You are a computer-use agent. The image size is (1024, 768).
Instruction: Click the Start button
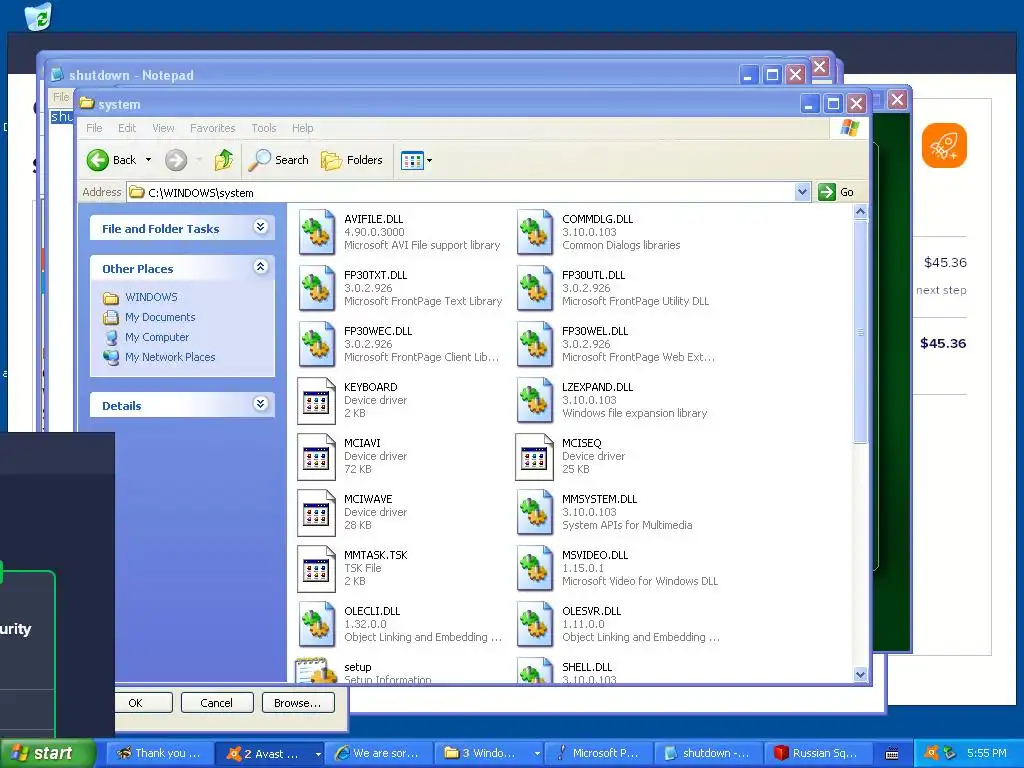[46, 753]
